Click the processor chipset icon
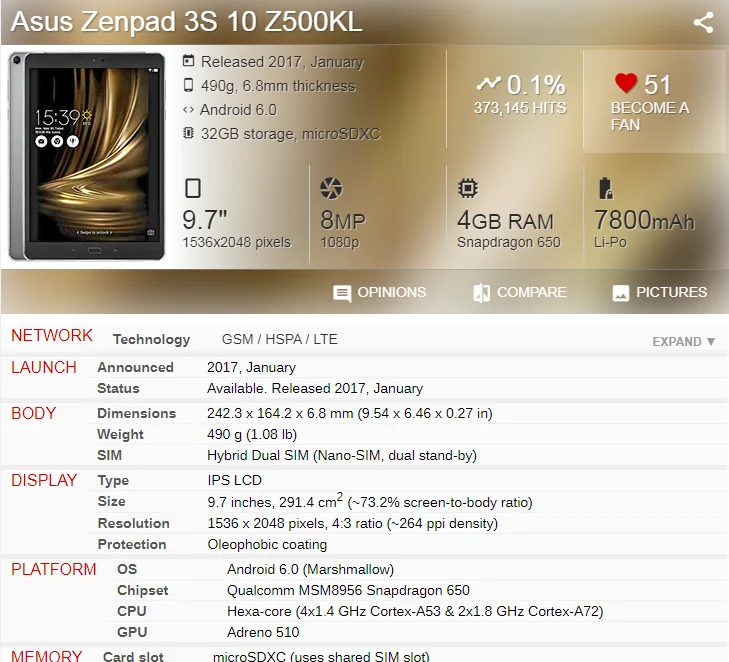Screen dimensions: 729x662 point(468,188)
